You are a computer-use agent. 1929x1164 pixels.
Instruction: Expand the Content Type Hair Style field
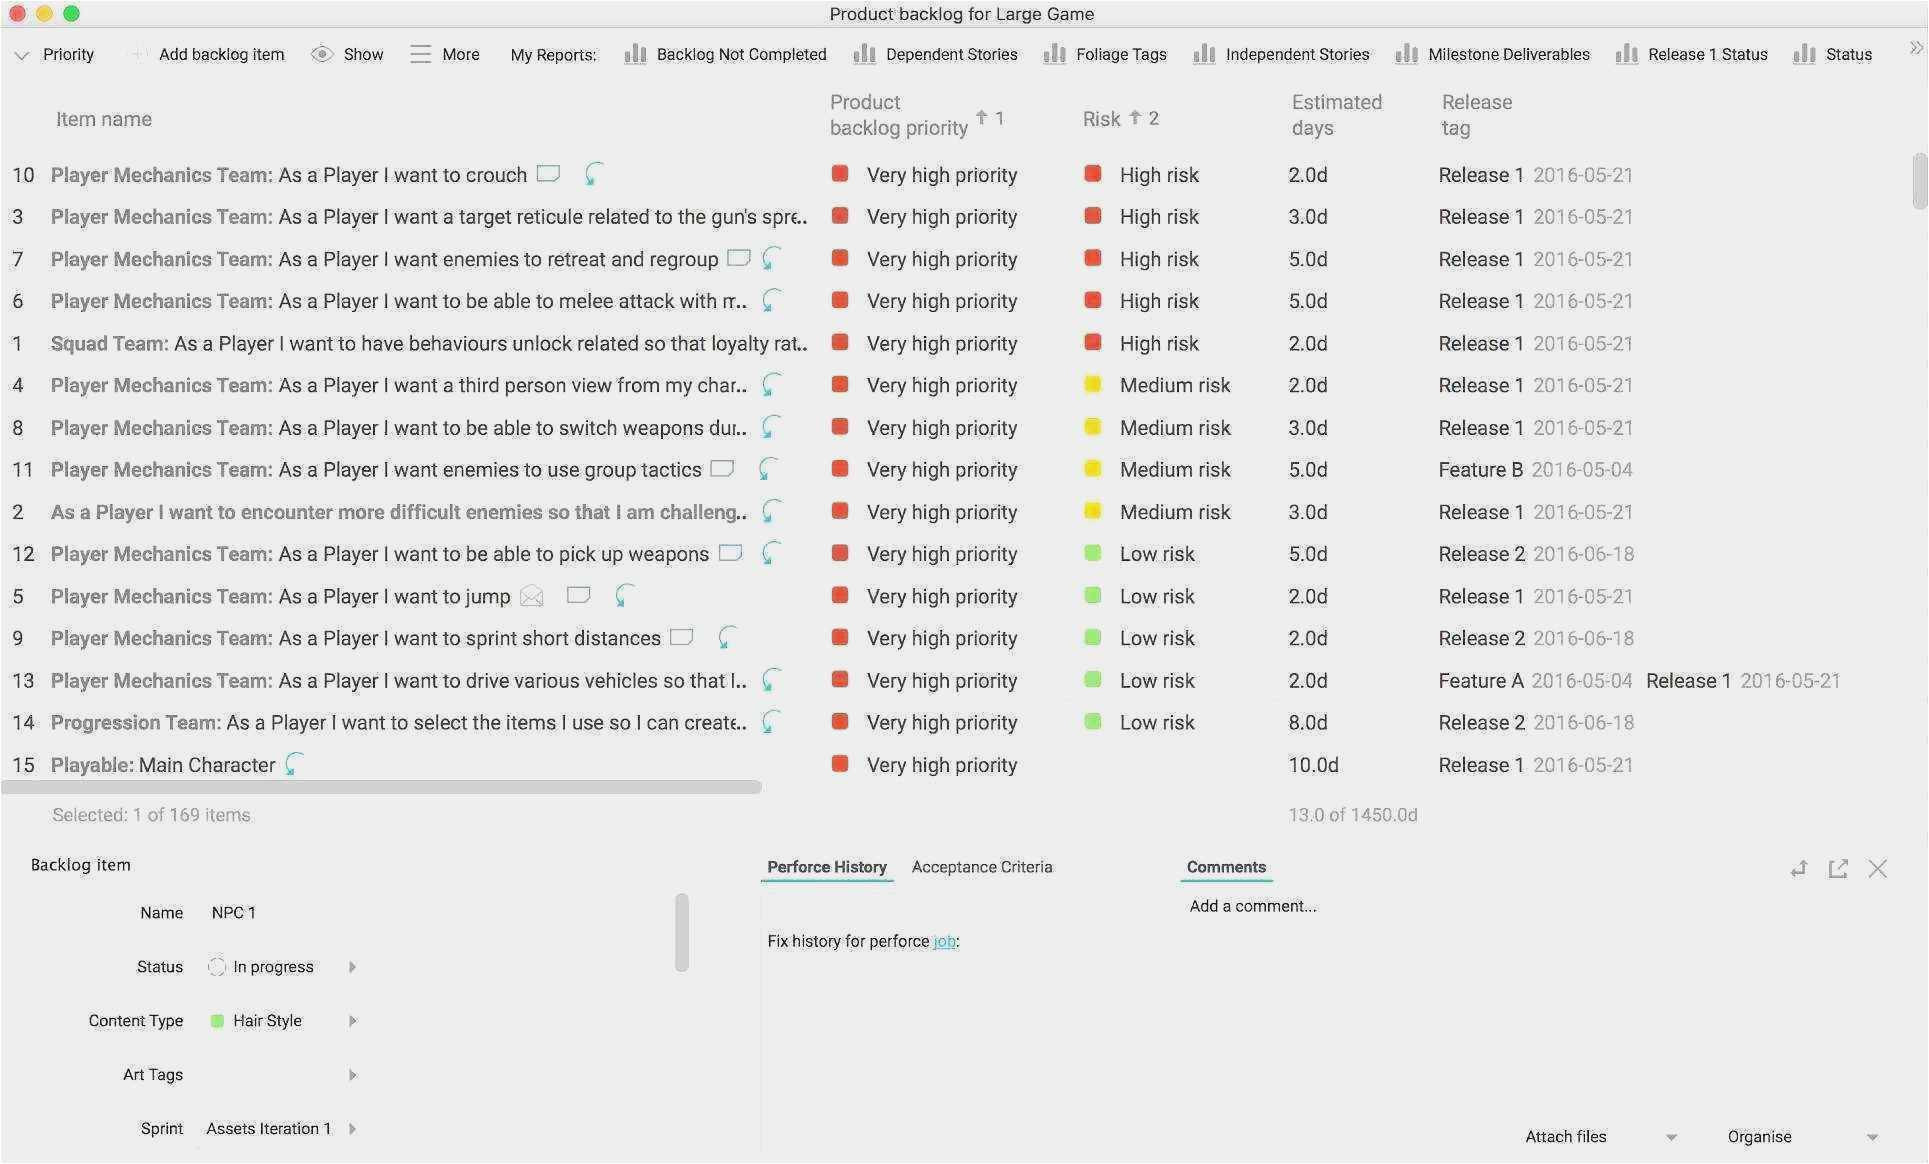(x=353, y=1019)
